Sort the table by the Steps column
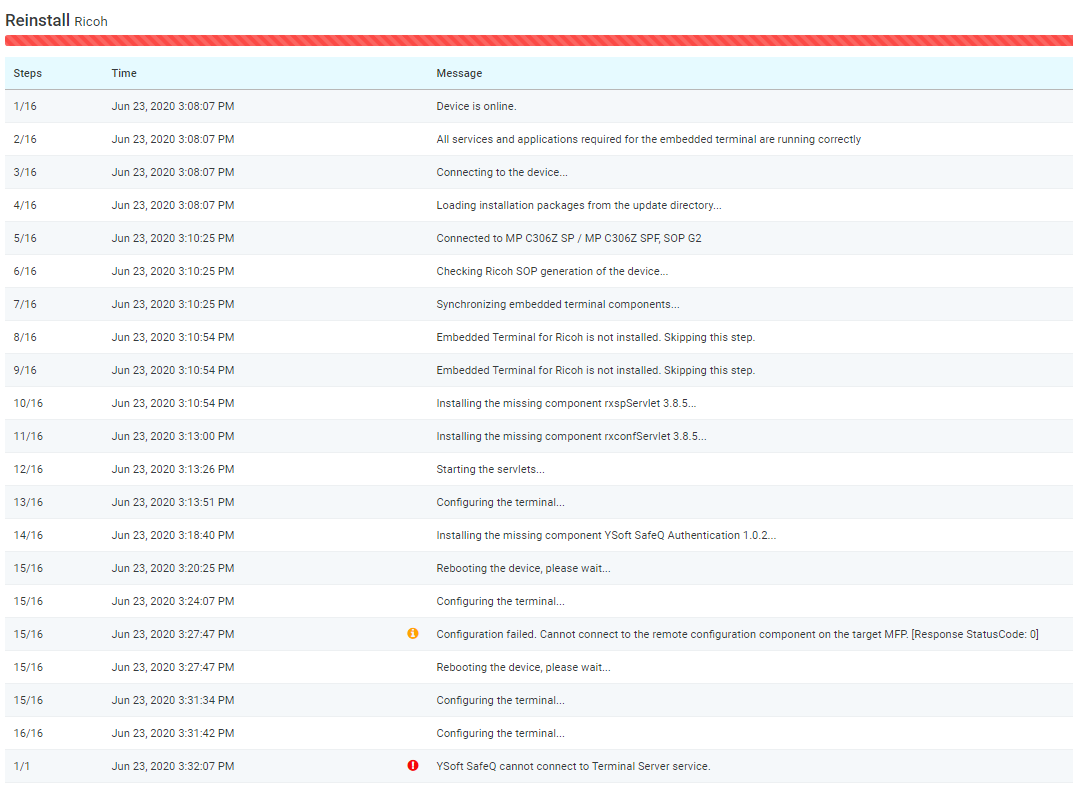The image size is (1073, 796). [x=27, y=72]
